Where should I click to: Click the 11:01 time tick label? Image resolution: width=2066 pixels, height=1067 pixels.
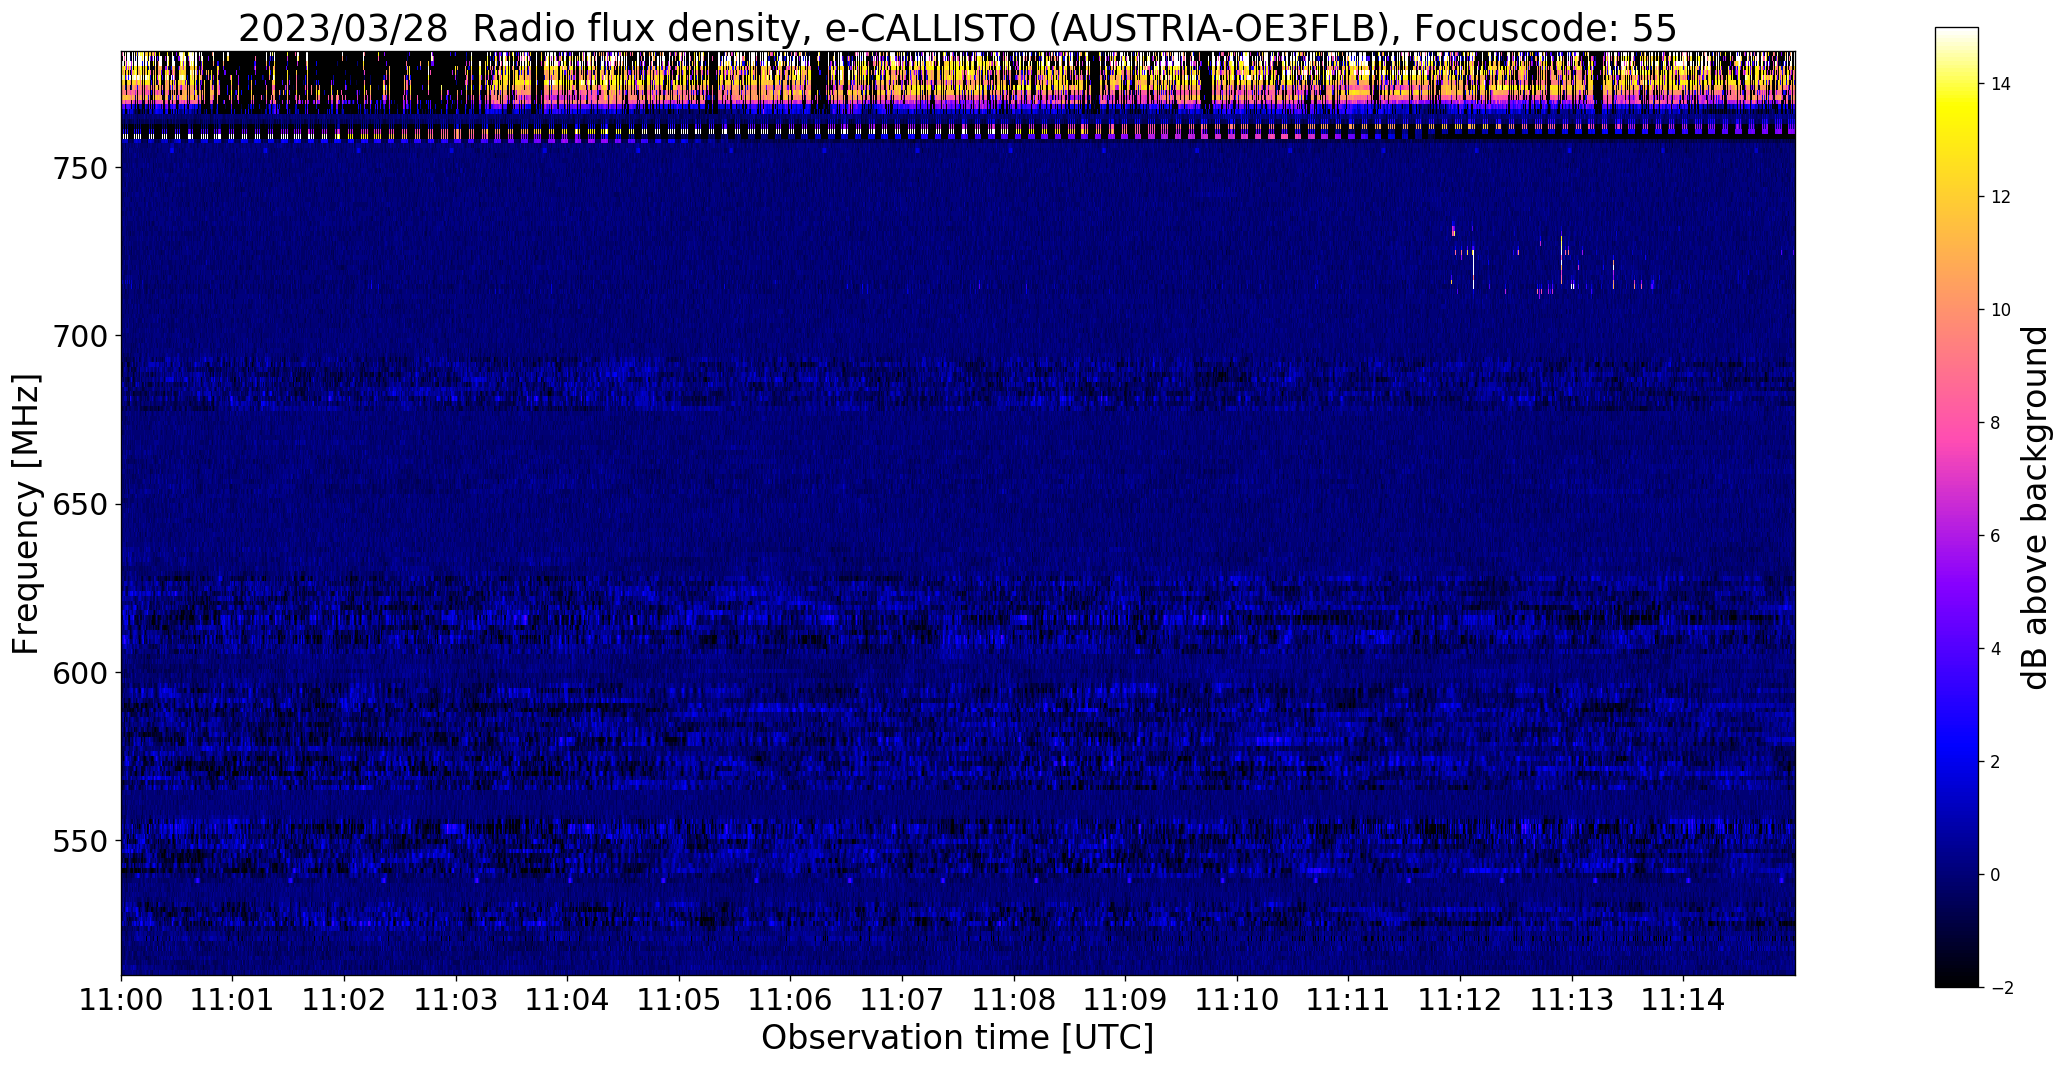pyautogui.click(x=233, y=1000)
